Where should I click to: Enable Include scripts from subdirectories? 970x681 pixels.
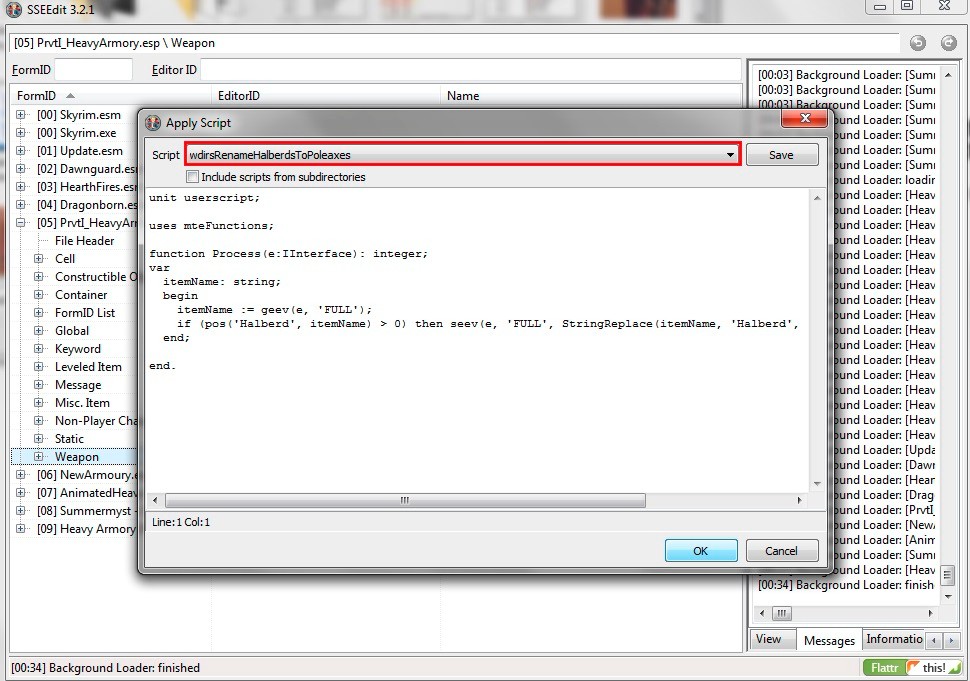tap(193, 177)
